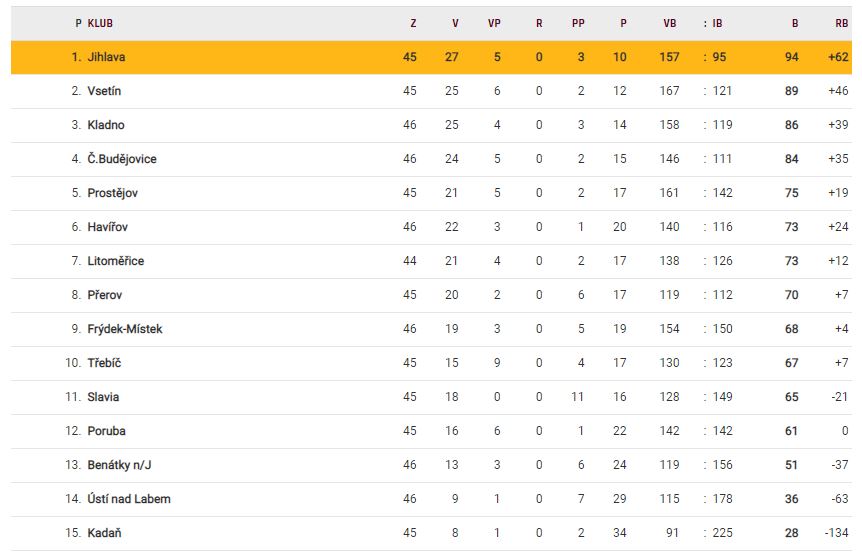The width and height of the screenshot is (862, 557).
Task: Click the Benátky n/J club name
Action: point(120,465)
